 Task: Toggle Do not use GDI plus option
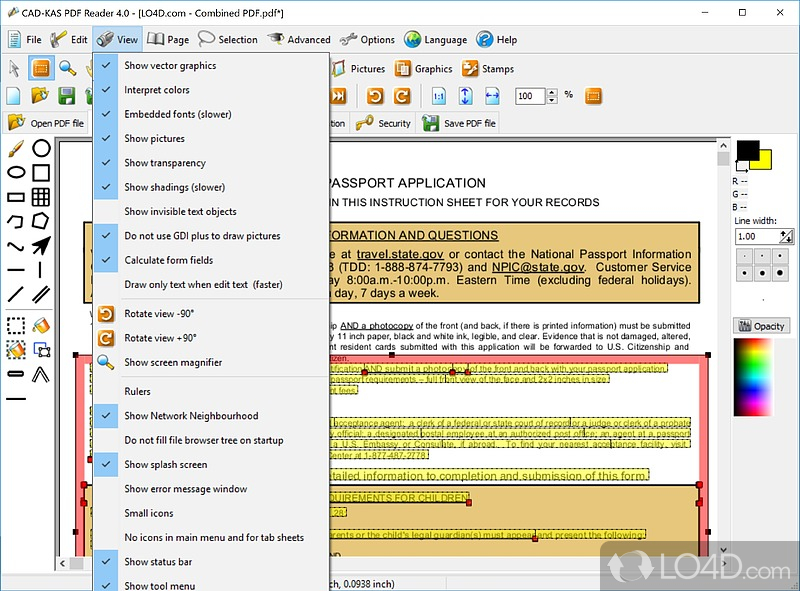(x=210, y=236)
